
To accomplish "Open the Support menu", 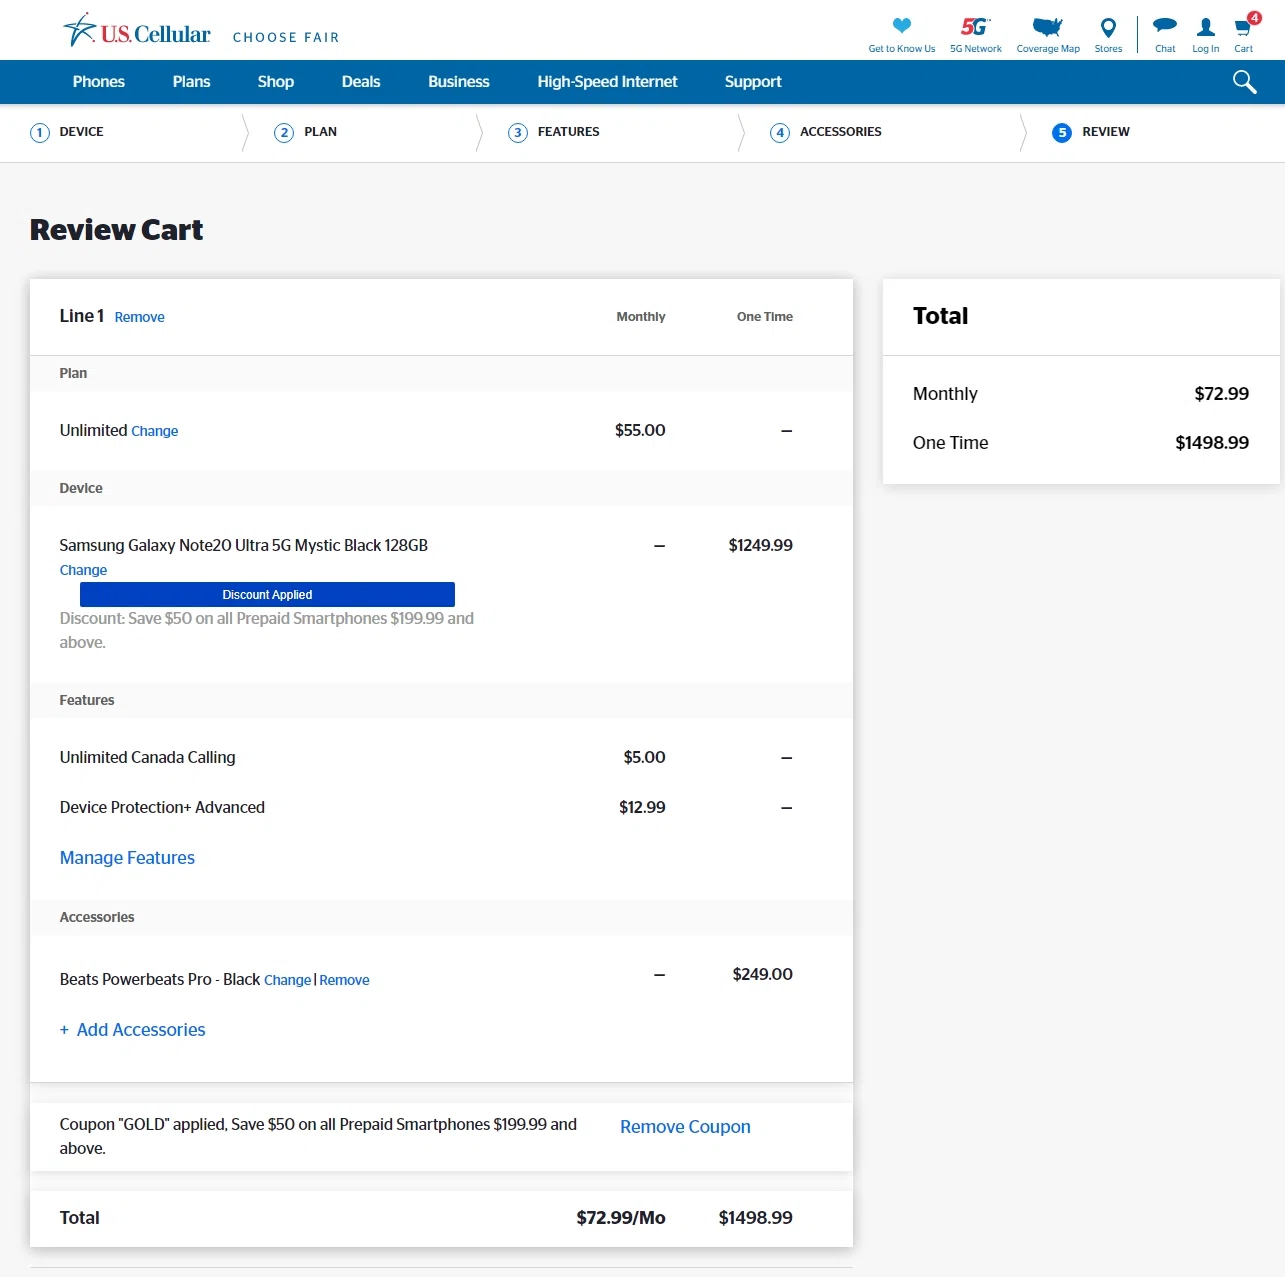I will coord(753,82).
